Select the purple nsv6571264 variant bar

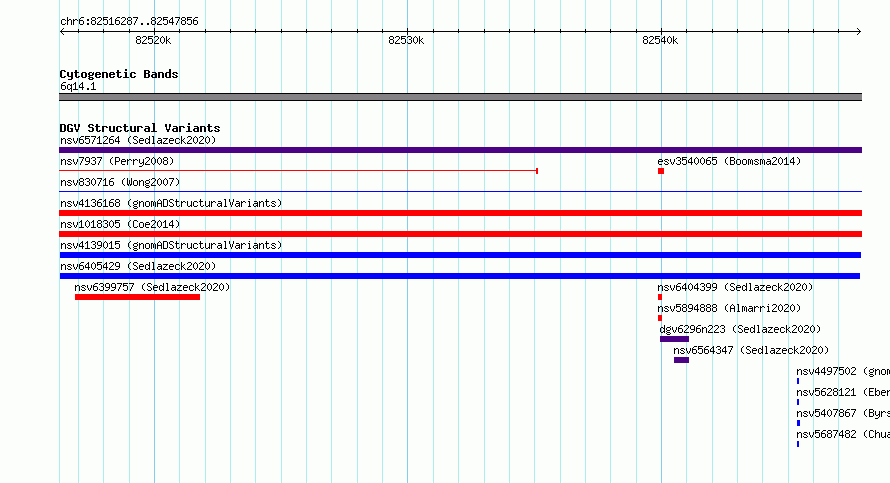pos(460,150)
